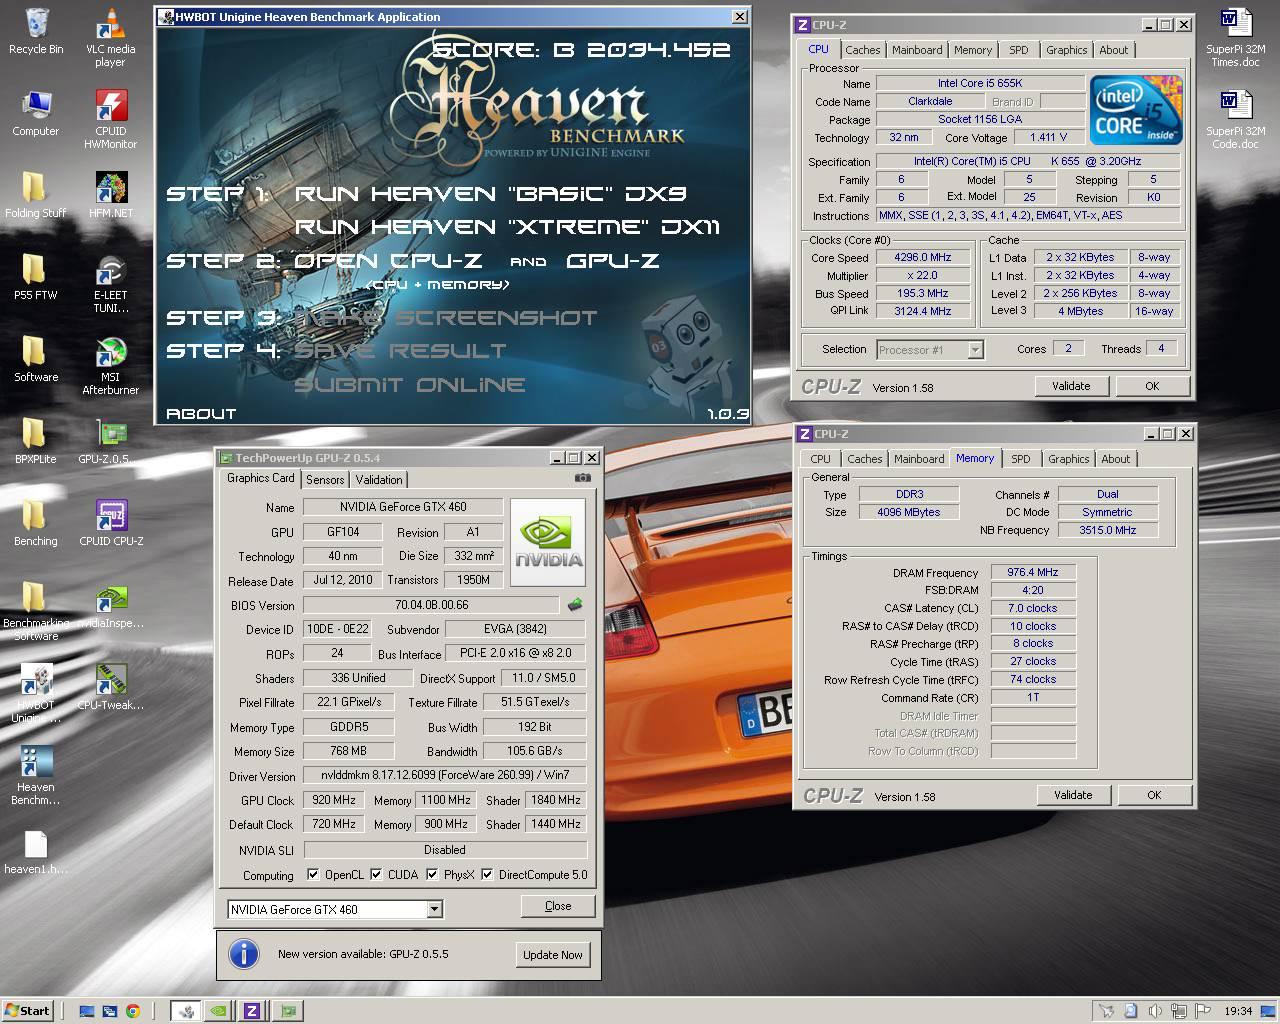Click Validate in the top CPU-Z window

(1071, 386)
